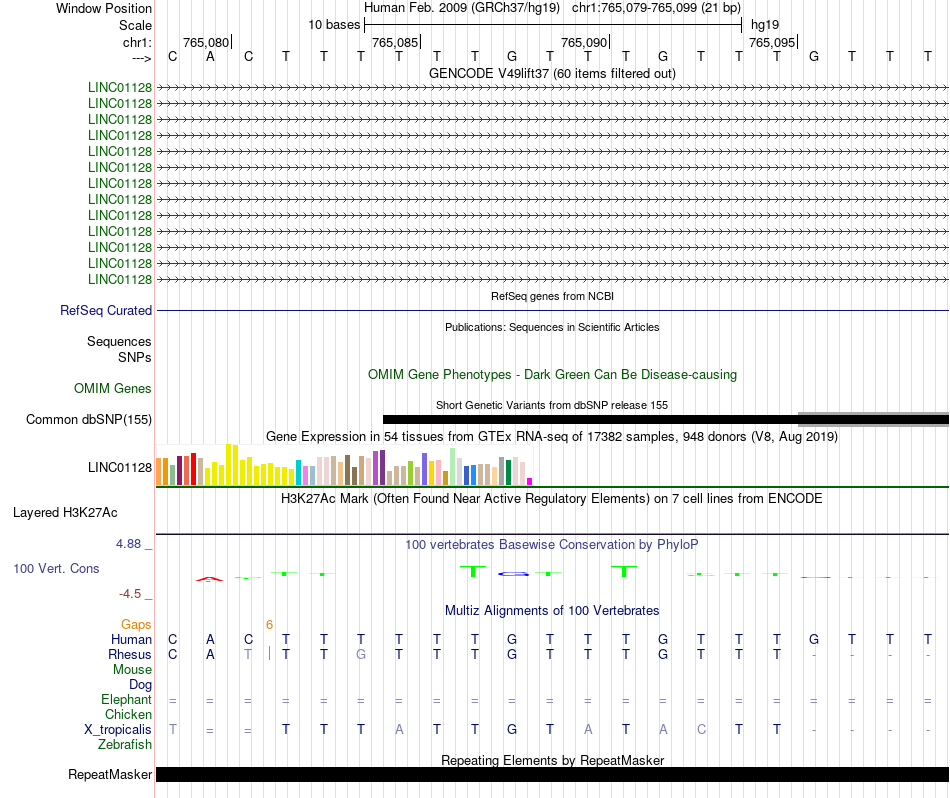Select the OMIM Genes track label
Viewport: 950px width, 798px height.
112,388
